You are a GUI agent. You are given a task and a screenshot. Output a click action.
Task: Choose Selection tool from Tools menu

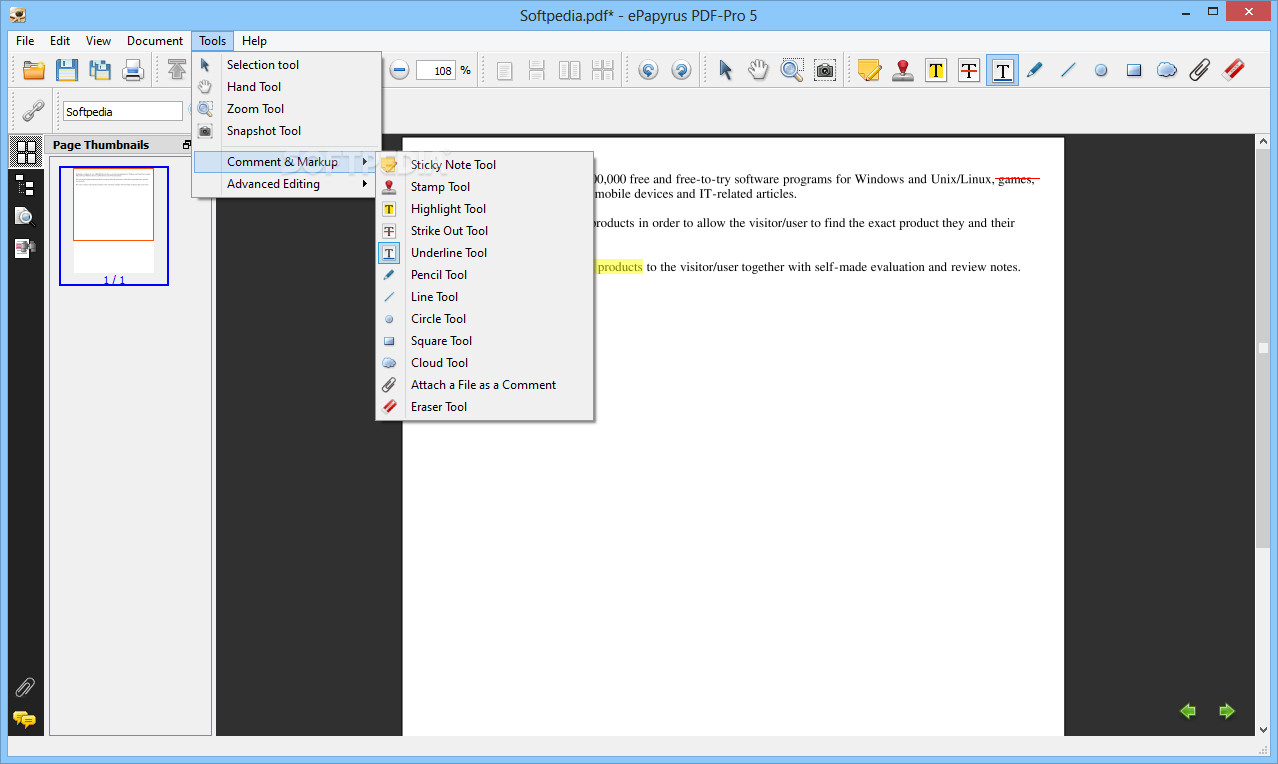pyautogui.click(x=287, y=65)
